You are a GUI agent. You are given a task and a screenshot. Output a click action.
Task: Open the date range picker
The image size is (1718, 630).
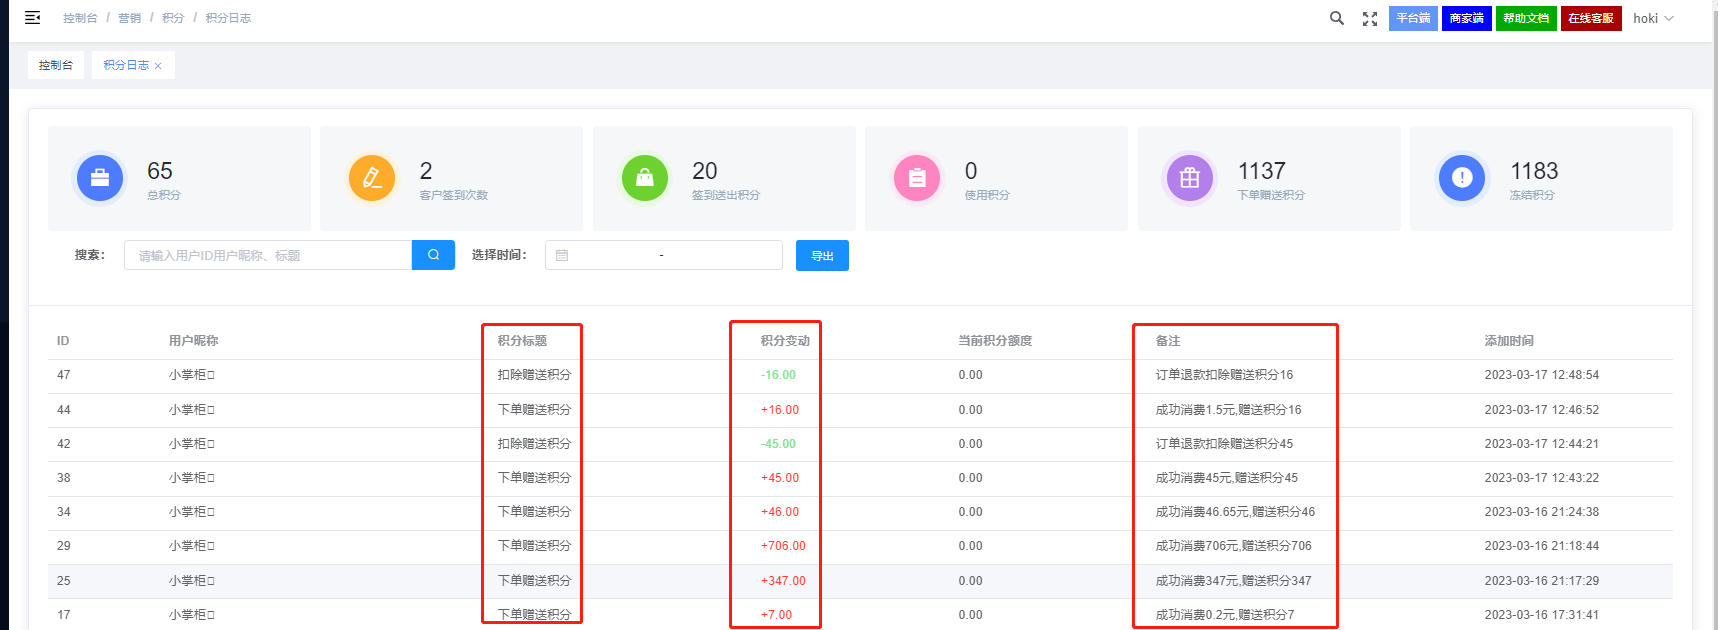point(663,255)
